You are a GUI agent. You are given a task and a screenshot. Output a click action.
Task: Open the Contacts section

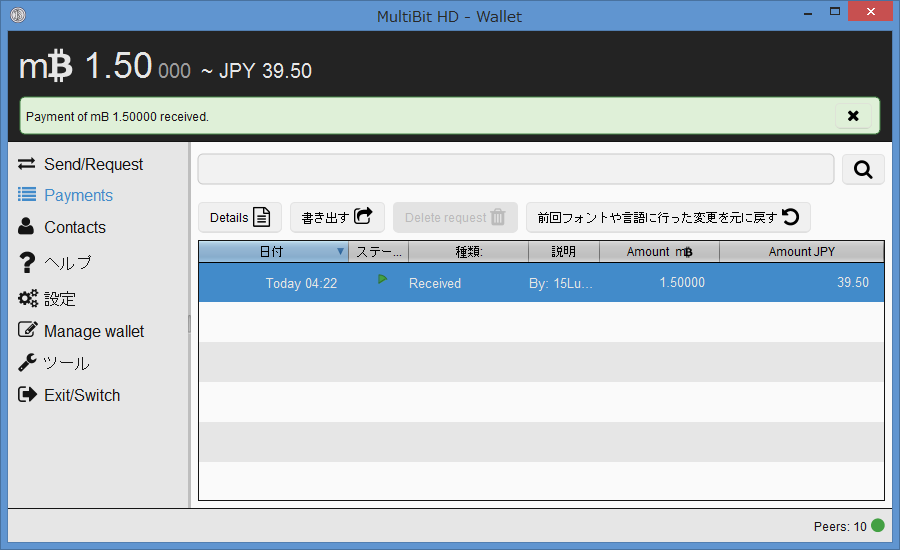point(62,227)
